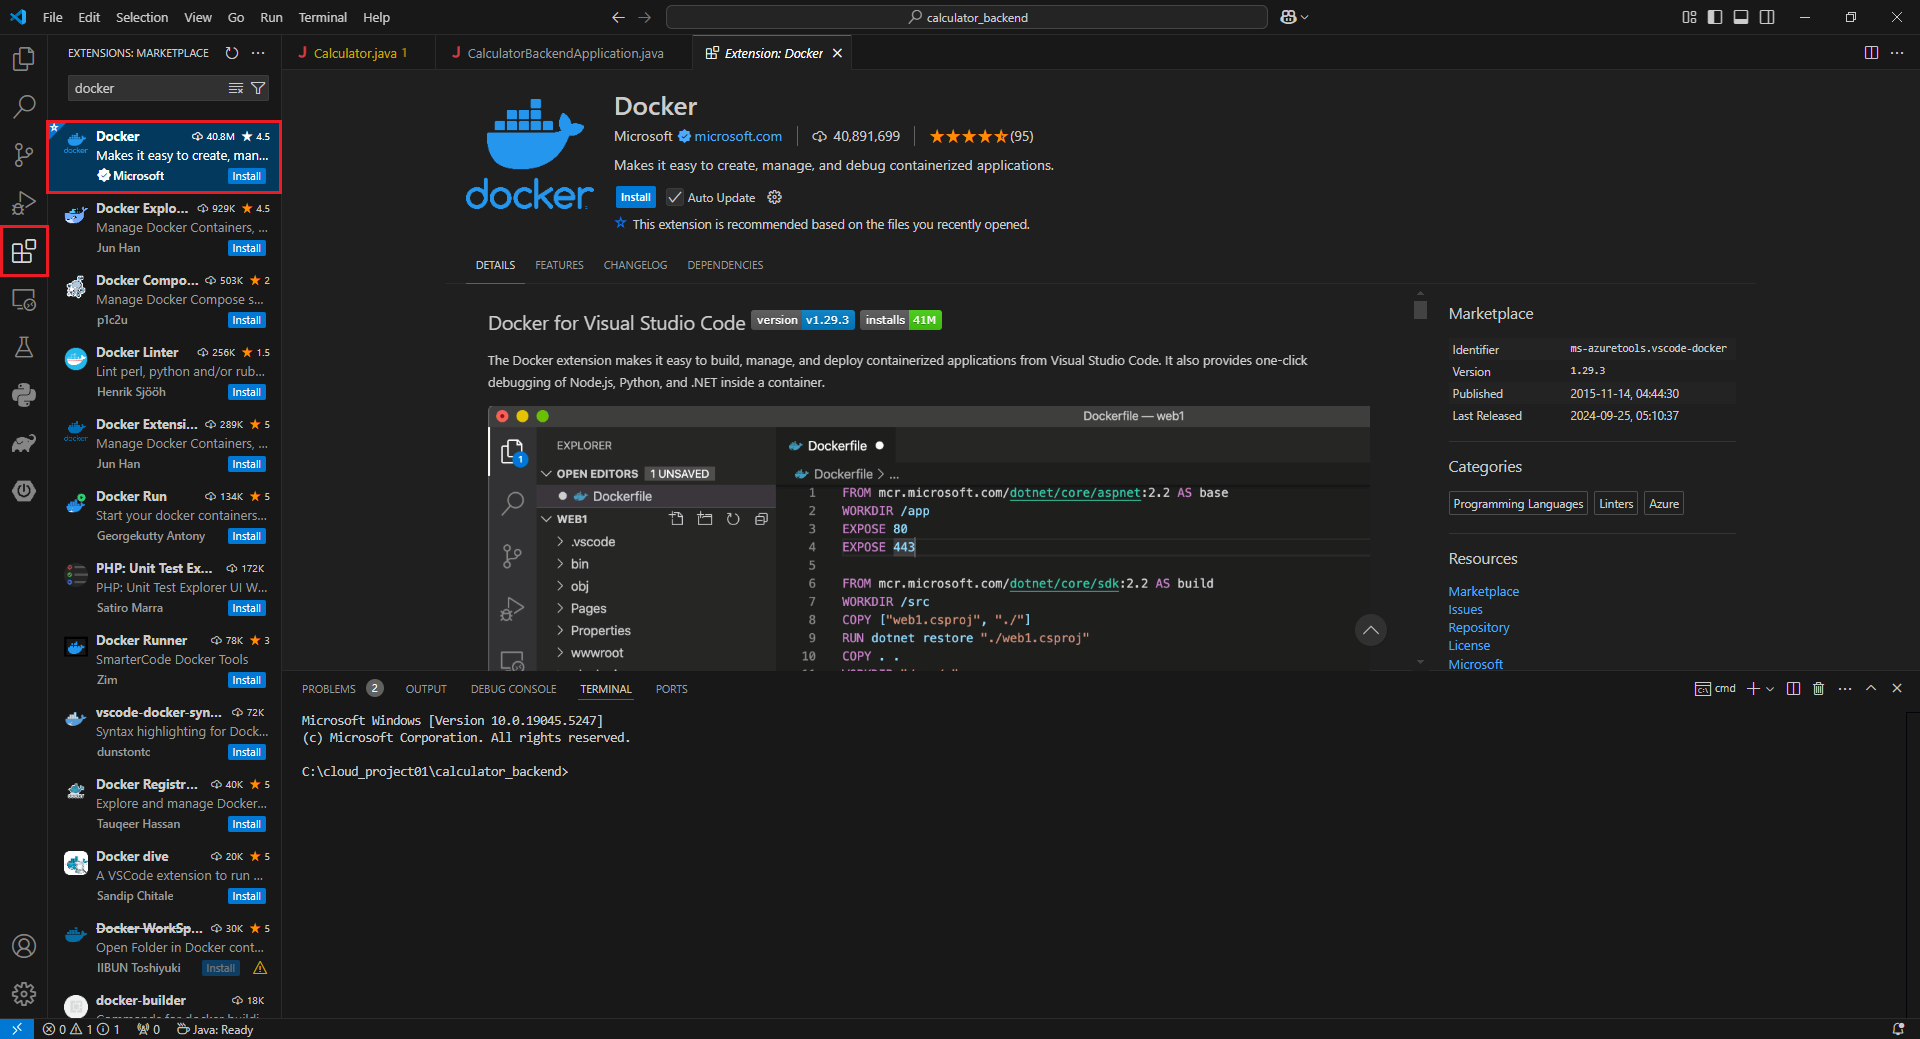
Task: Go forward using the title bar arrow
Action: click(x=644, y=17)
